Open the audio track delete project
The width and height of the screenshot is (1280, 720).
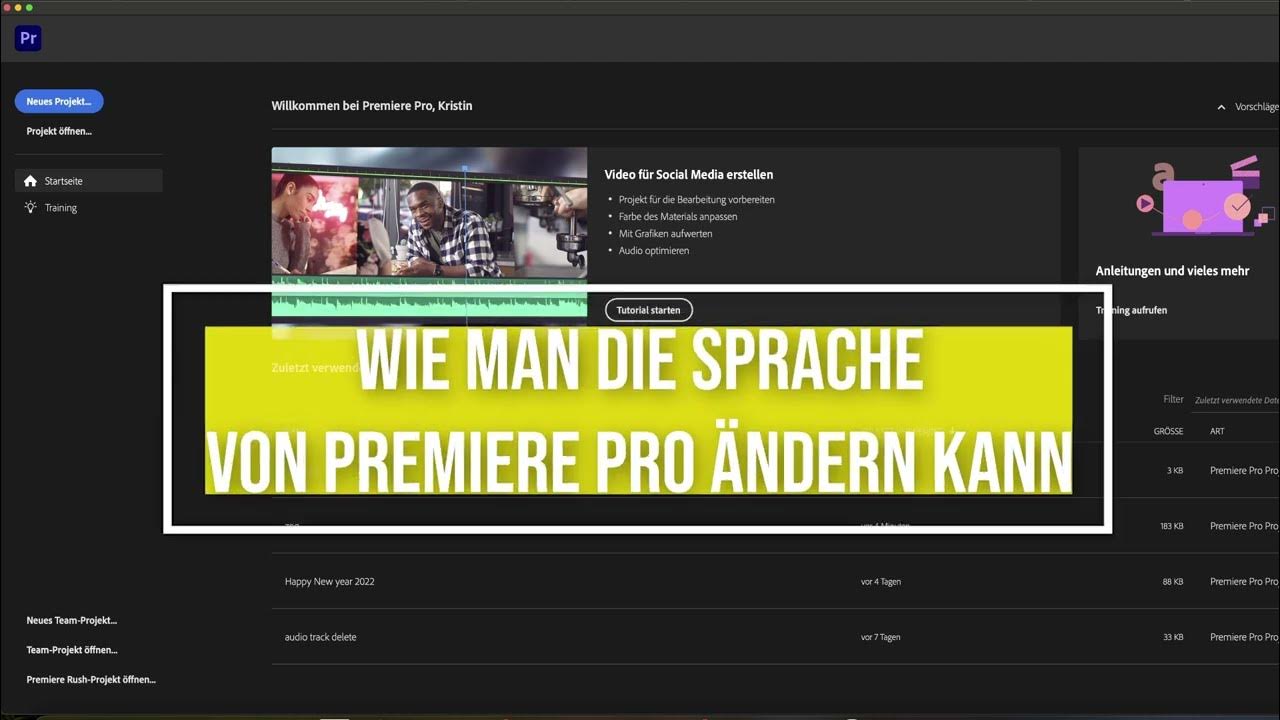click(x=321, y=637)
